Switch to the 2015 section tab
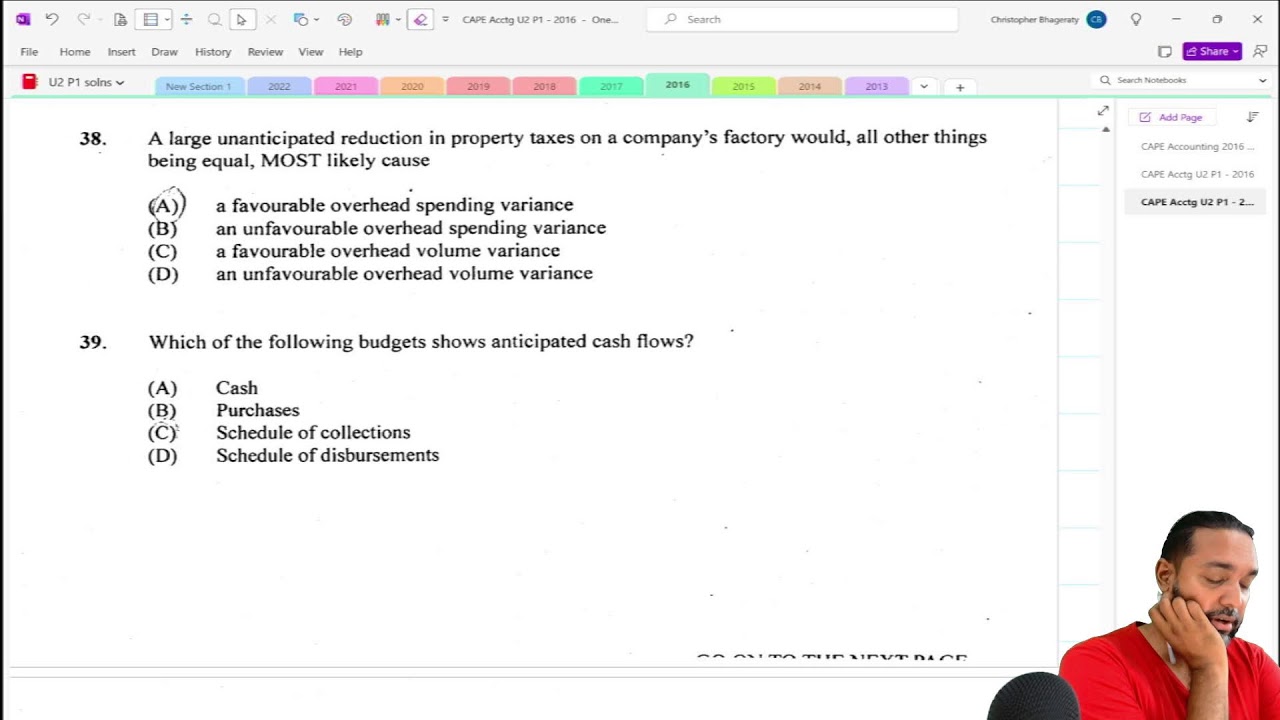Image resolution: width=1280 pixels, height=720 pixels. [x=743, y=87]
